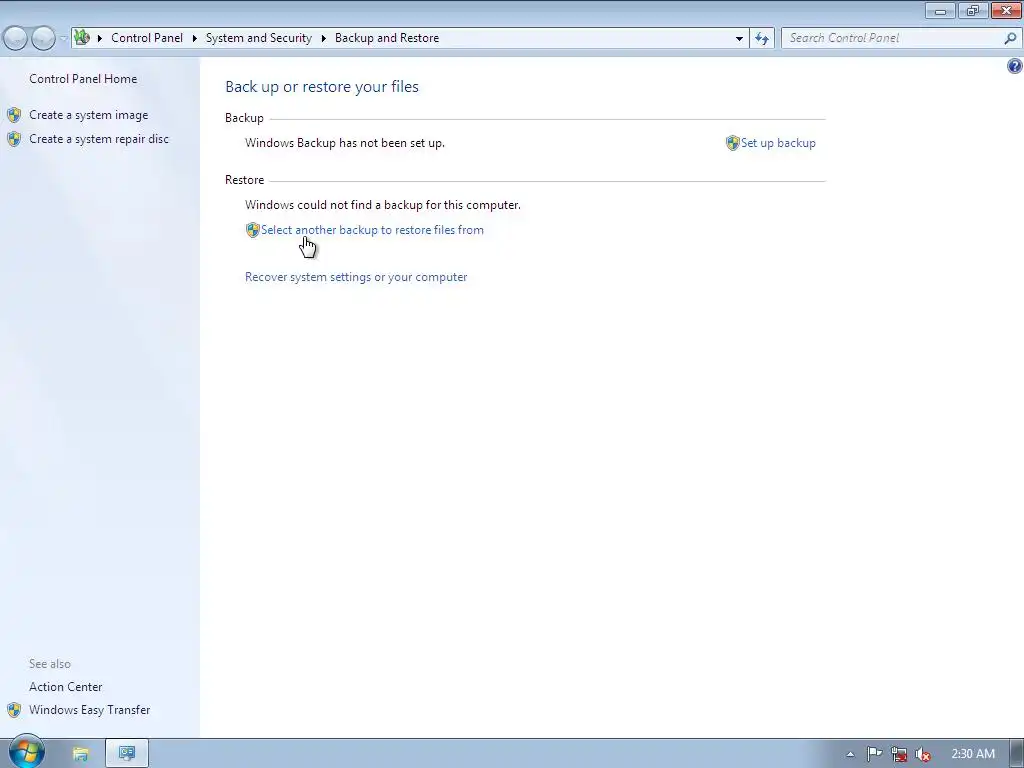Restore down the Control Panel window
The height and width of the screenshot is (768, 1024).
(972, 10)
